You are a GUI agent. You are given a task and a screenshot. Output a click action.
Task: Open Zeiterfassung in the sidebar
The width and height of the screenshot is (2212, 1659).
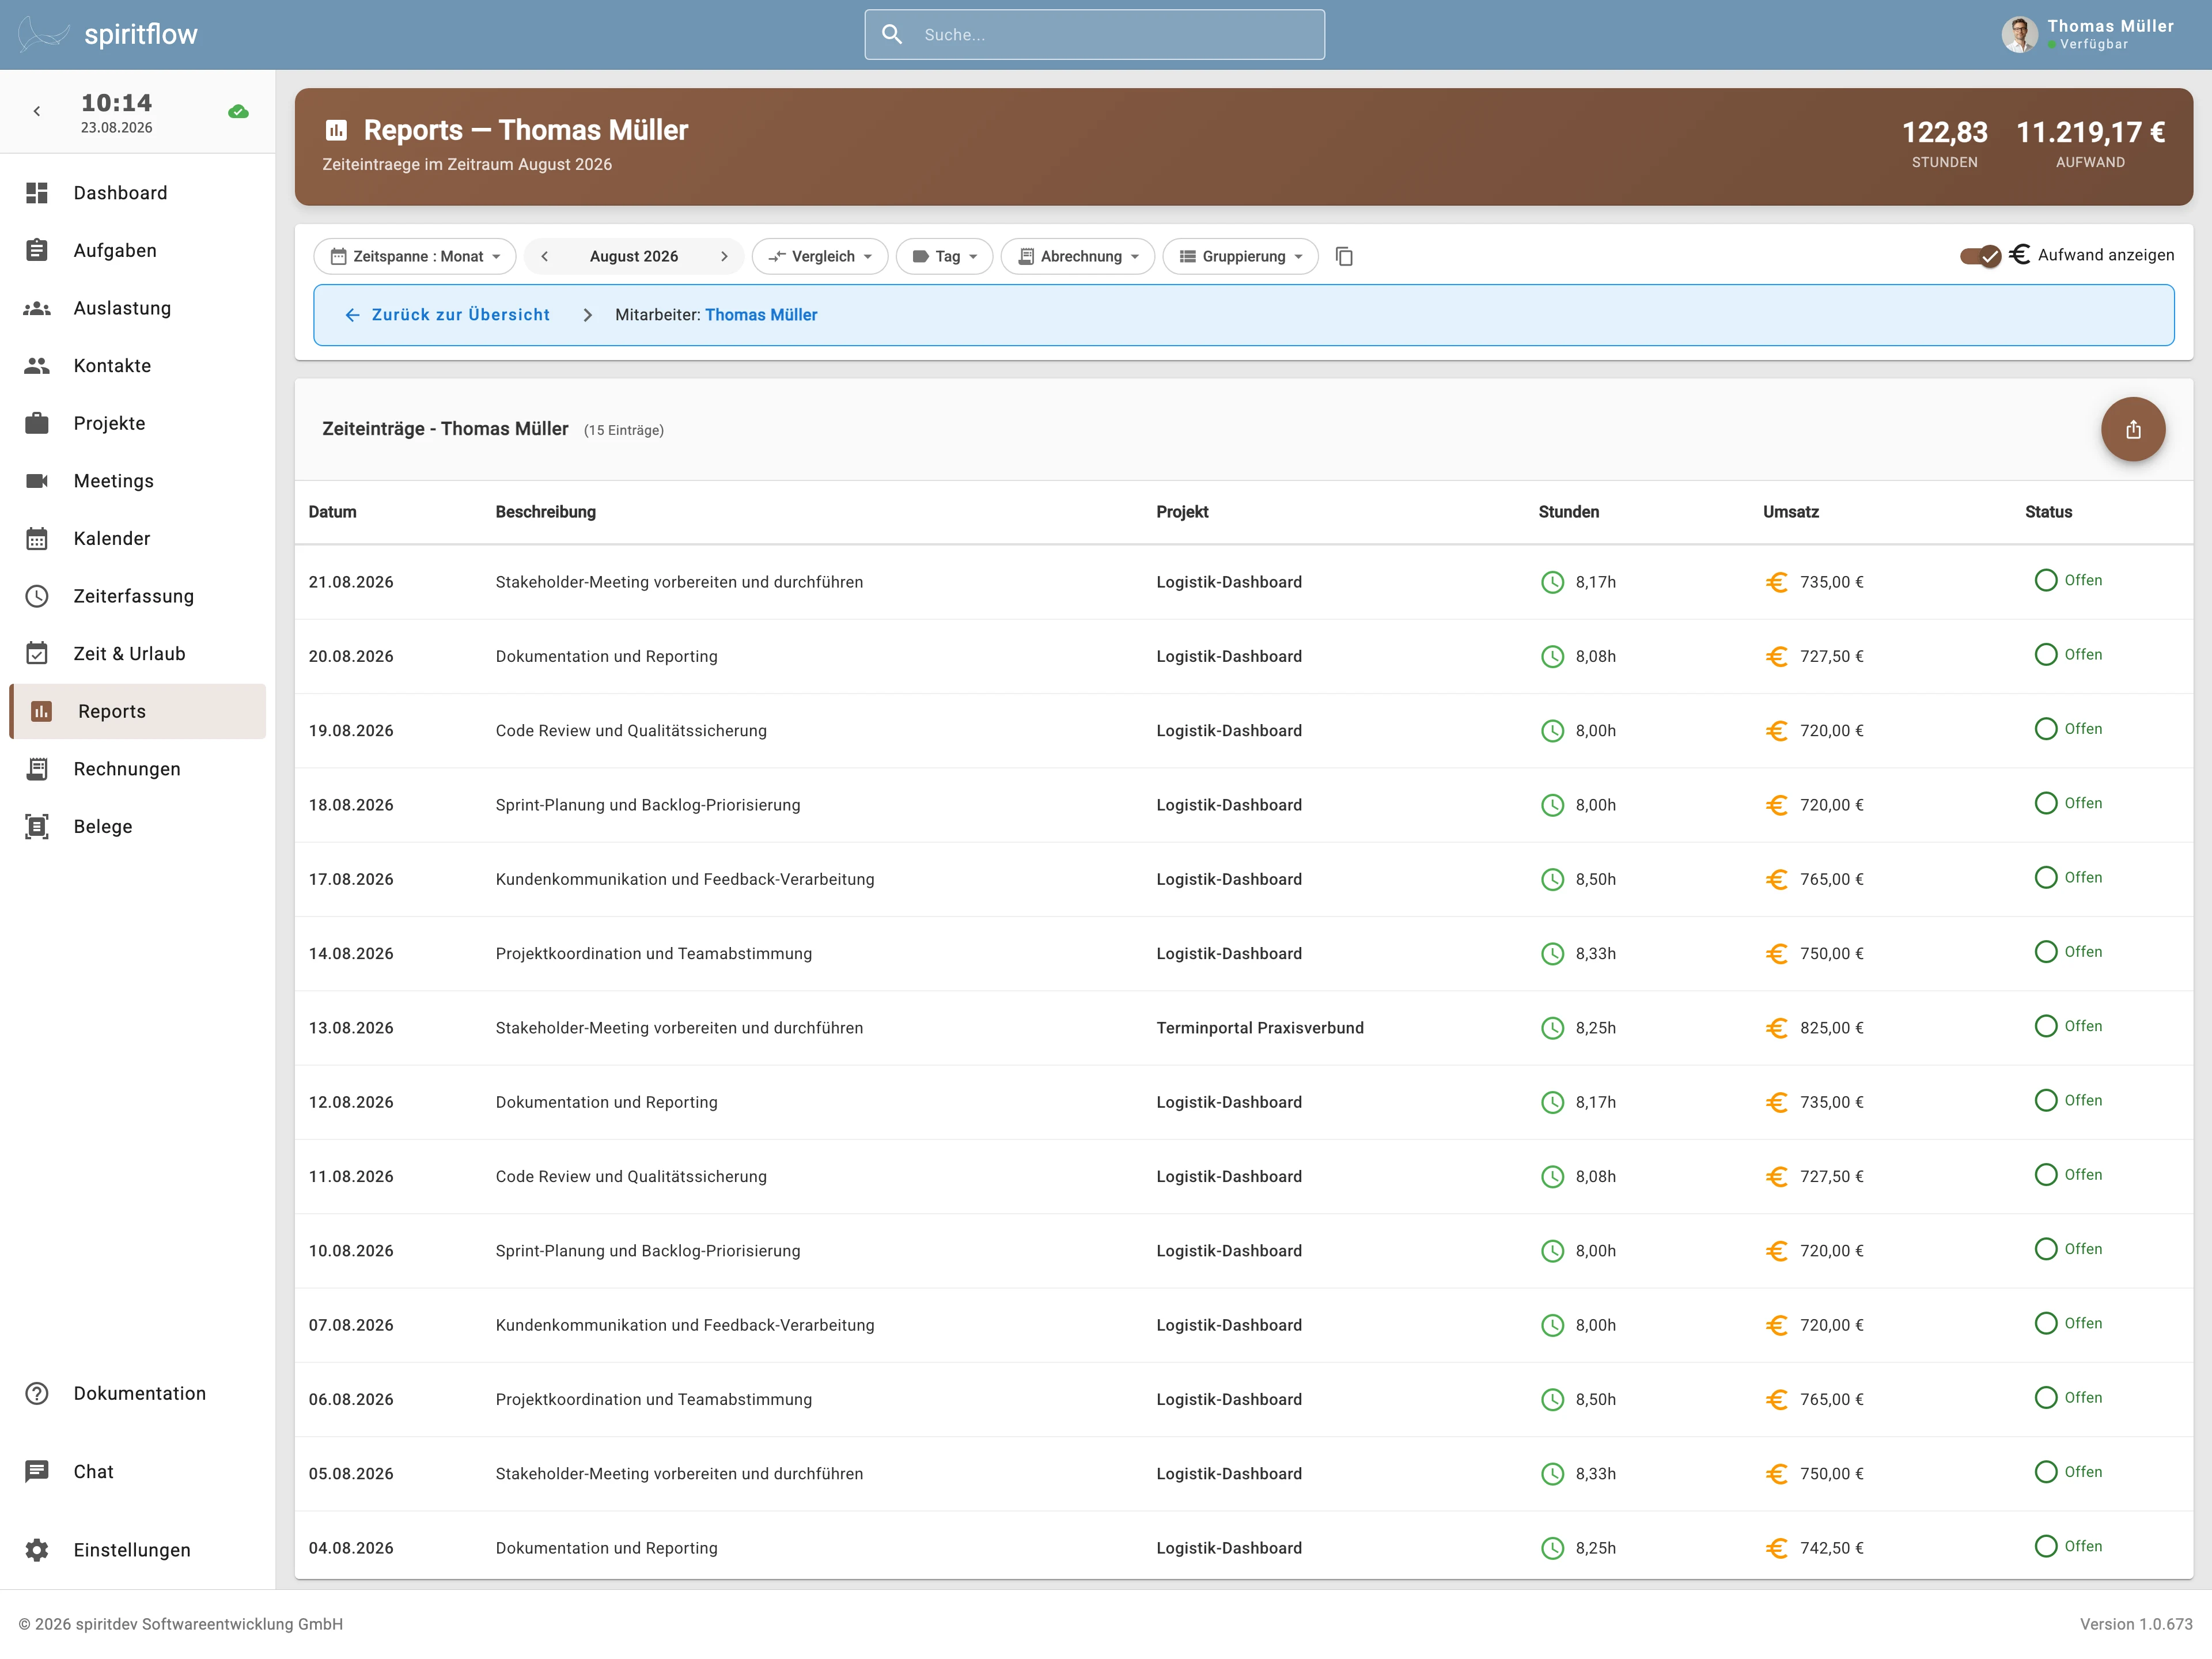(x=138, y=596)
